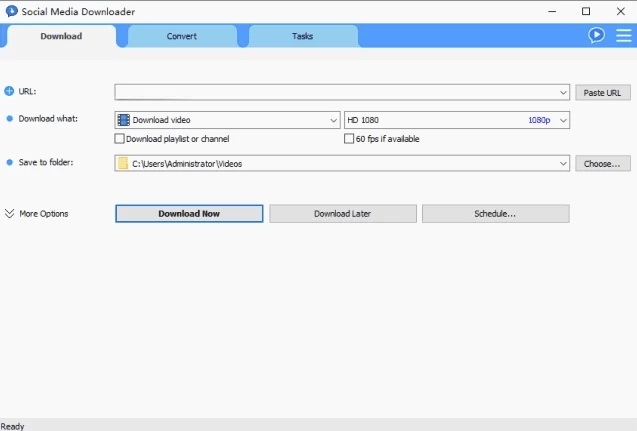Screen dimensions: 637x431
Task: Switch to the Convert tab
Action: 182,37
